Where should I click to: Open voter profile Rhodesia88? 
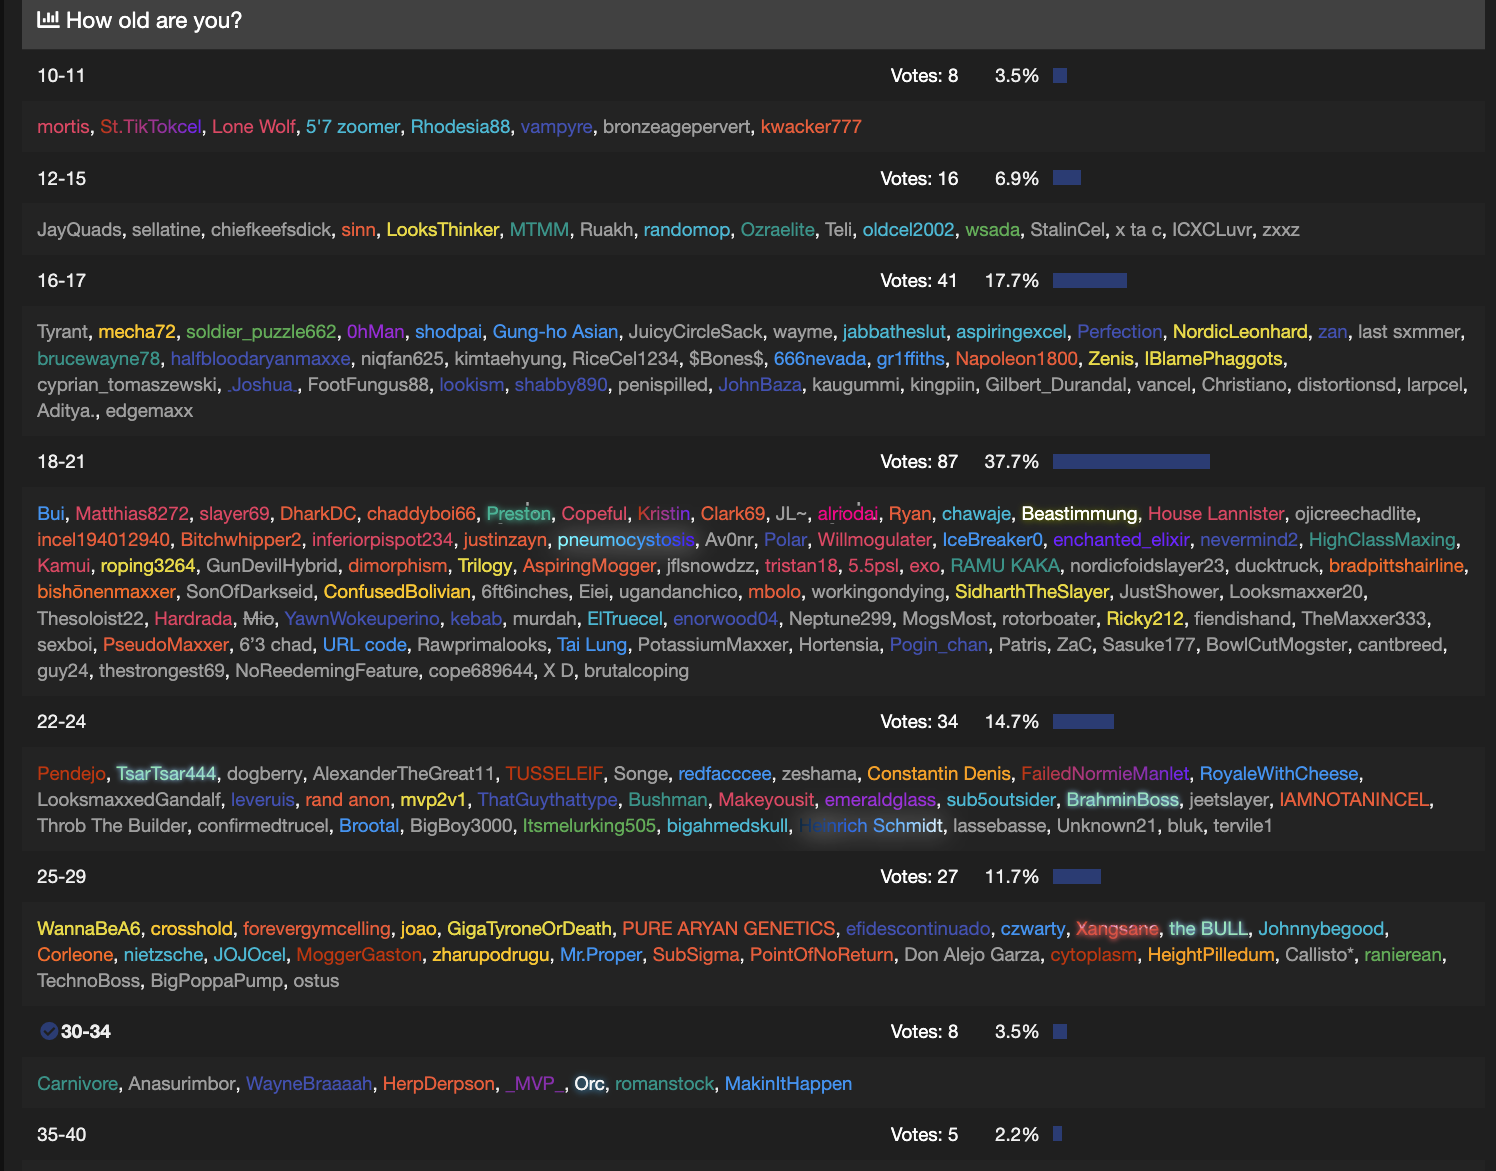[x=460, y=127]
